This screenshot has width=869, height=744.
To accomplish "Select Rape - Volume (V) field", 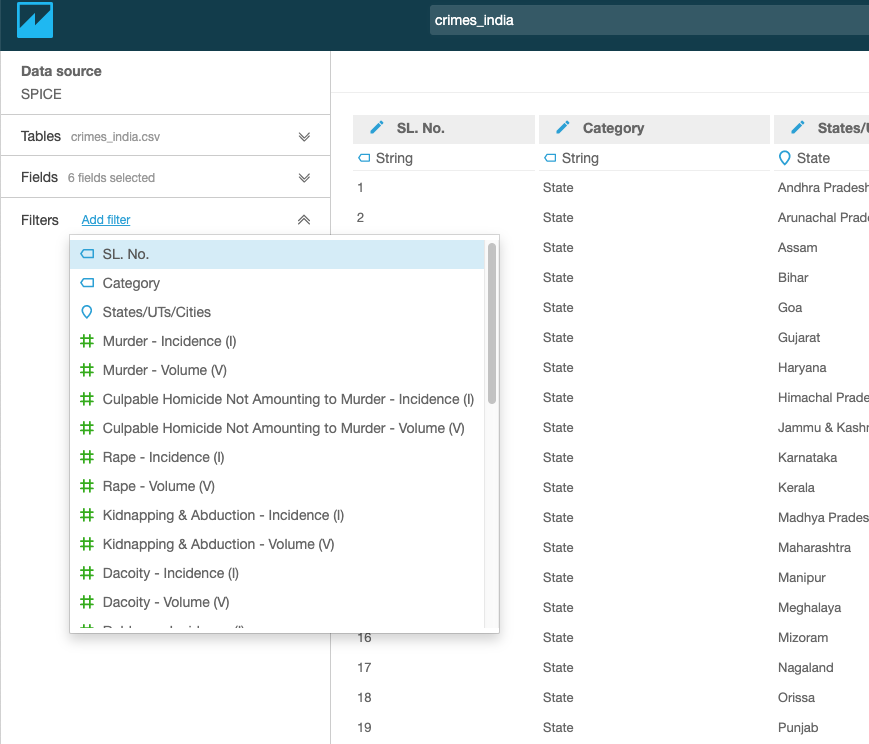I will pyautogui.click(x=158, y=486).
